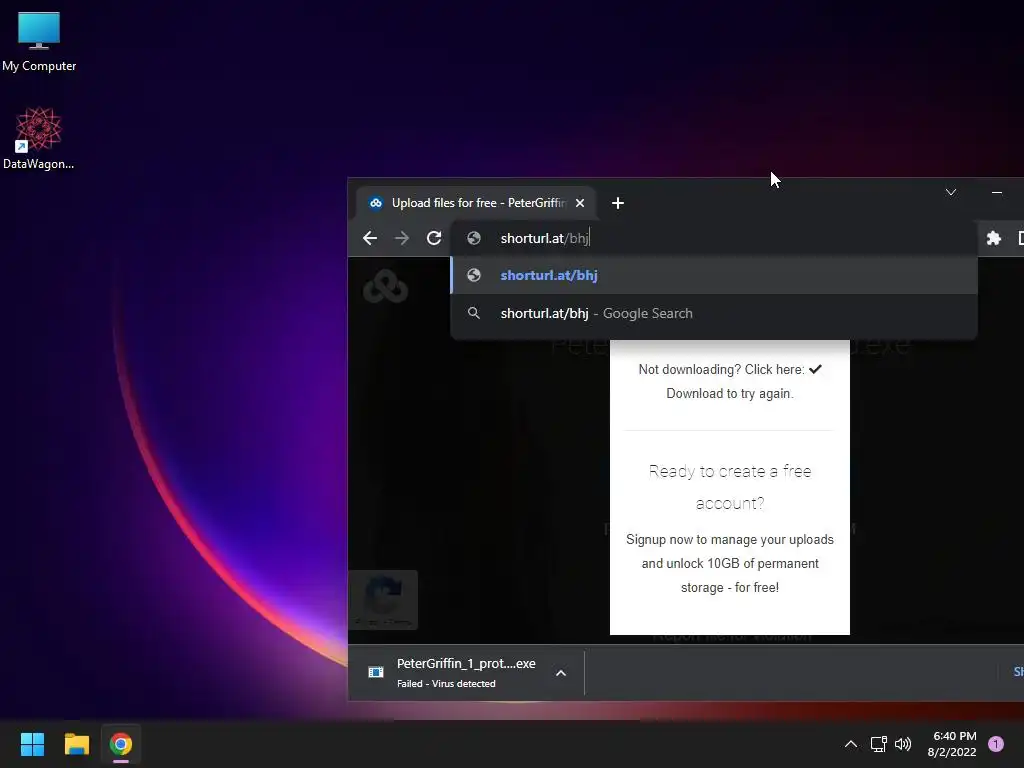Show hidden system tray icons

(x=850, y=744)
